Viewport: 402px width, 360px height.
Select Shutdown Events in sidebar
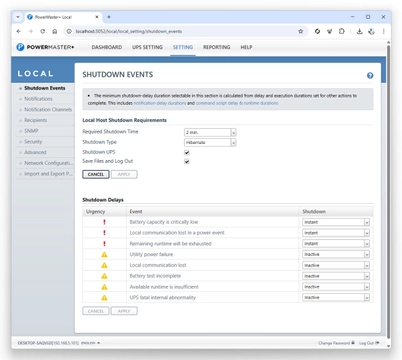tap(45, 88)
